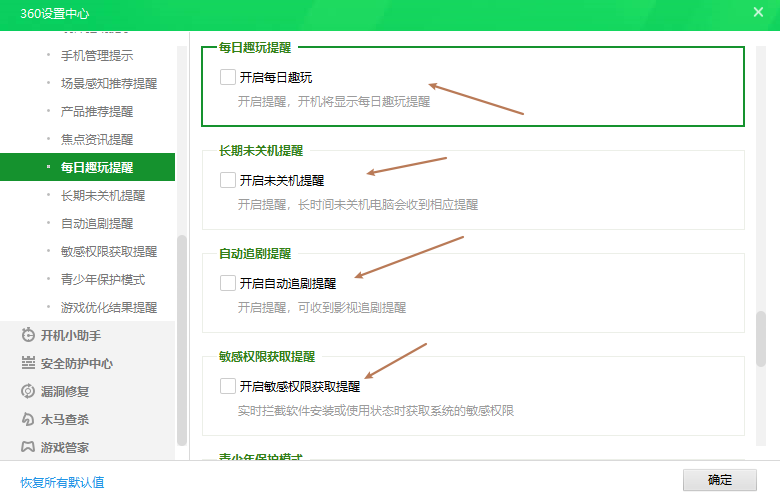Click description 实时拦截软件安装或使用状态时获取系统的敏感权限

pos(376,410)
